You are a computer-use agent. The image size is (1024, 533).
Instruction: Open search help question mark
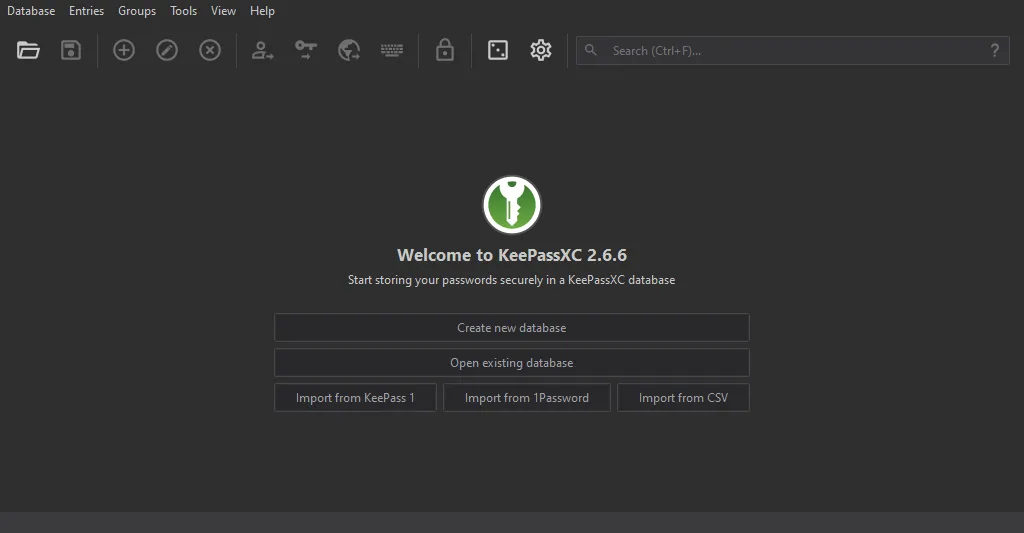(995, 50)
